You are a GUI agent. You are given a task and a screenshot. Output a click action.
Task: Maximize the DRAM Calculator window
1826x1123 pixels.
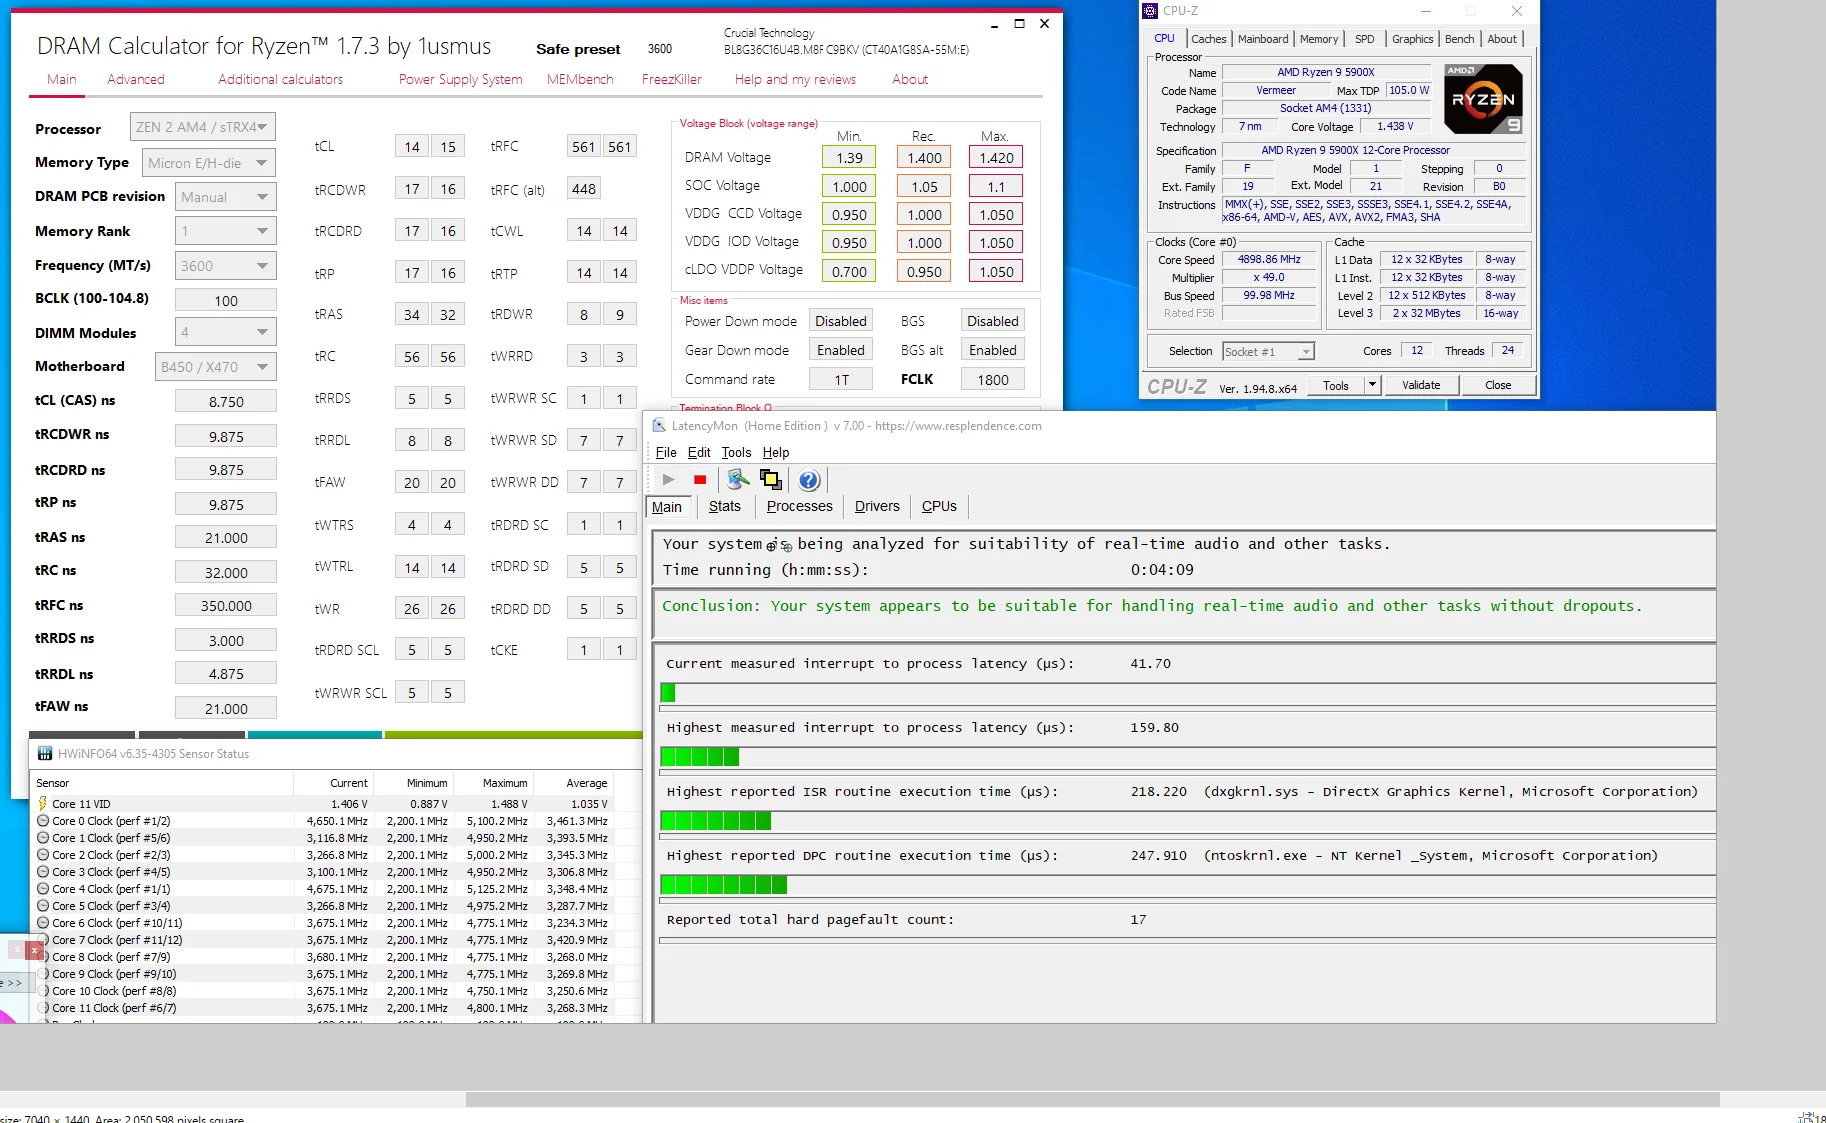click(1019, 24)
